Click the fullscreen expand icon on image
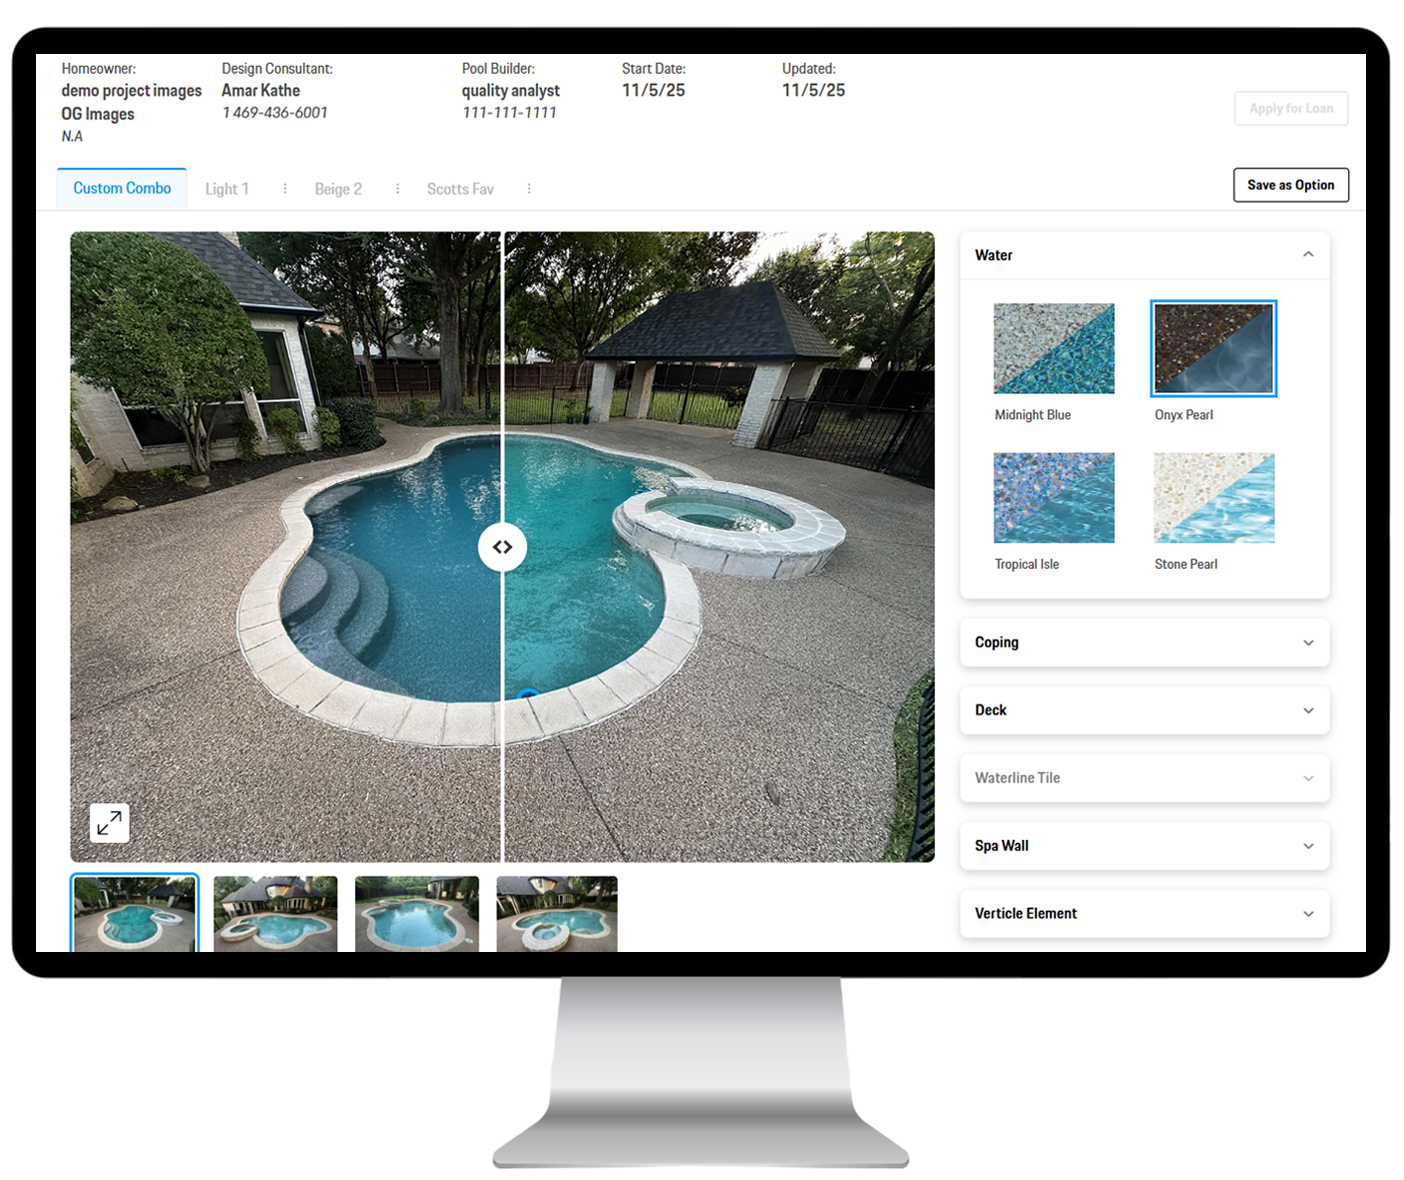Viewport: 1404px width, 1180px height. click(109, 823)
